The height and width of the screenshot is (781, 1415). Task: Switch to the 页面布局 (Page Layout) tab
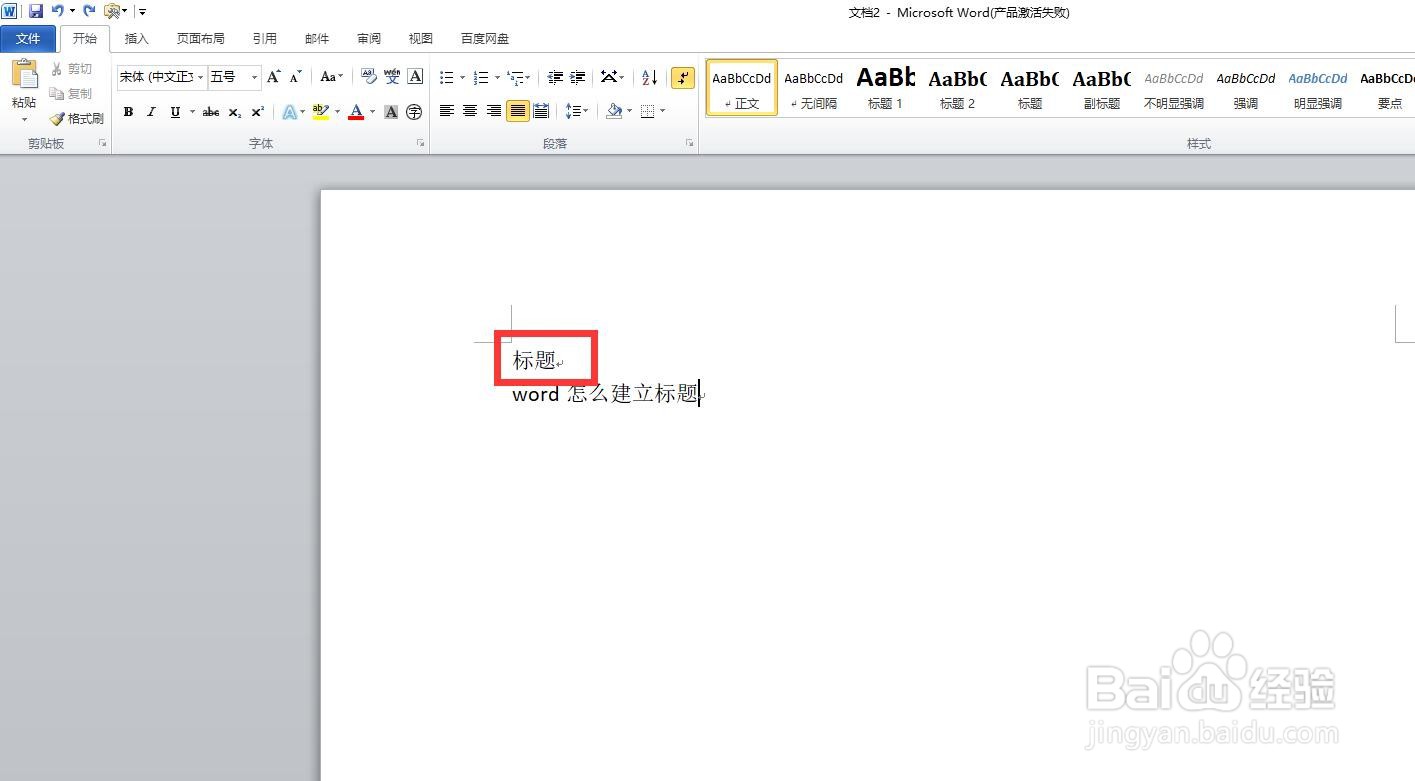[201, 39]
